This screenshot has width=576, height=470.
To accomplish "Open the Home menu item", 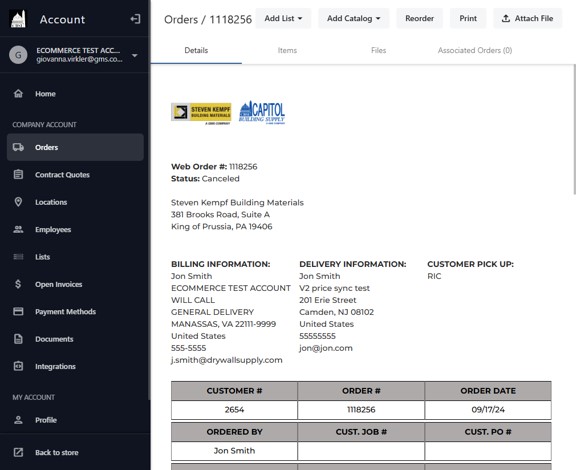I will 75,94.
